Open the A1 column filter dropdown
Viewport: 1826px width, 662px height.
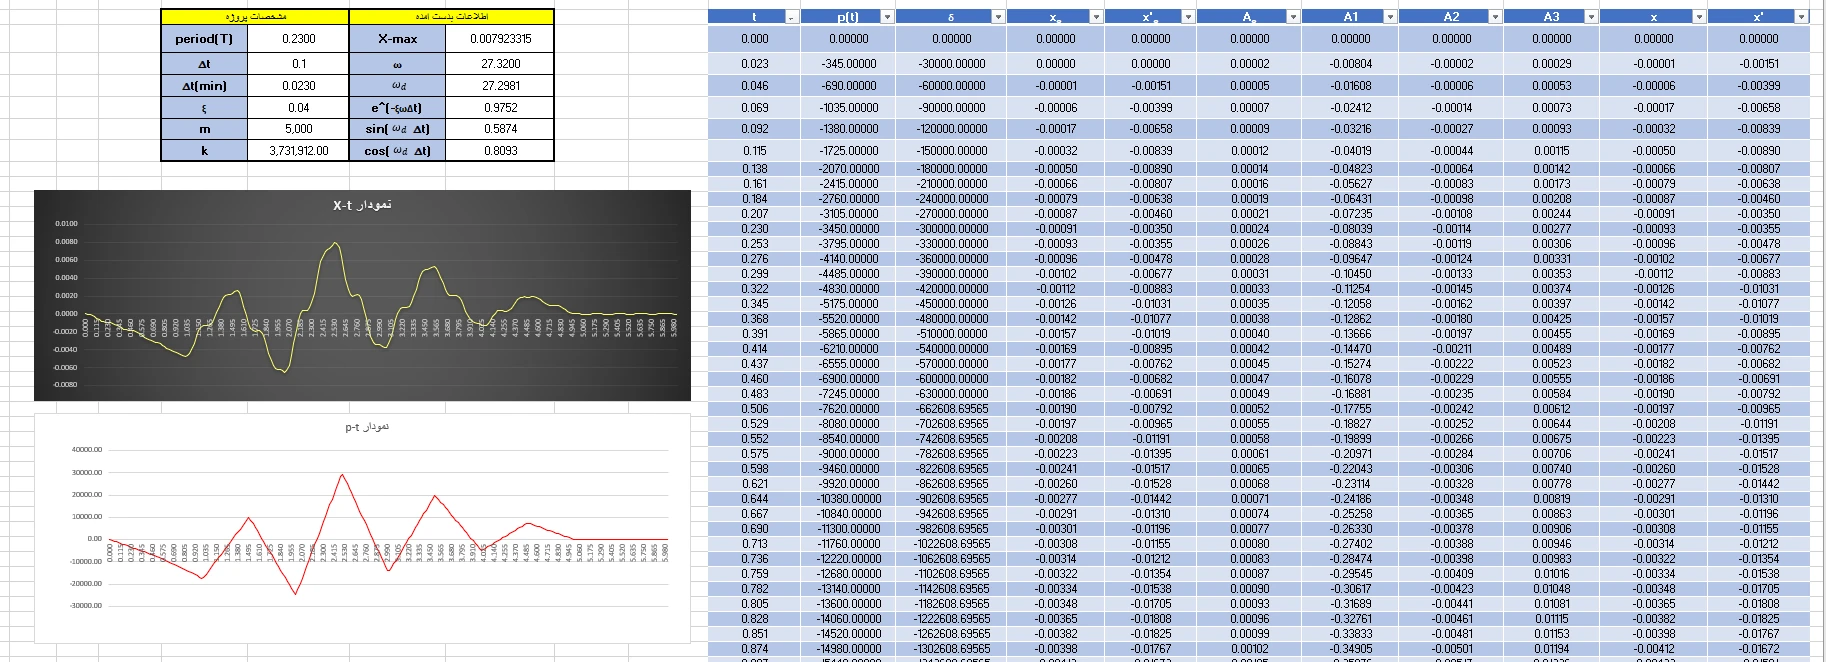pos(1389,17)
